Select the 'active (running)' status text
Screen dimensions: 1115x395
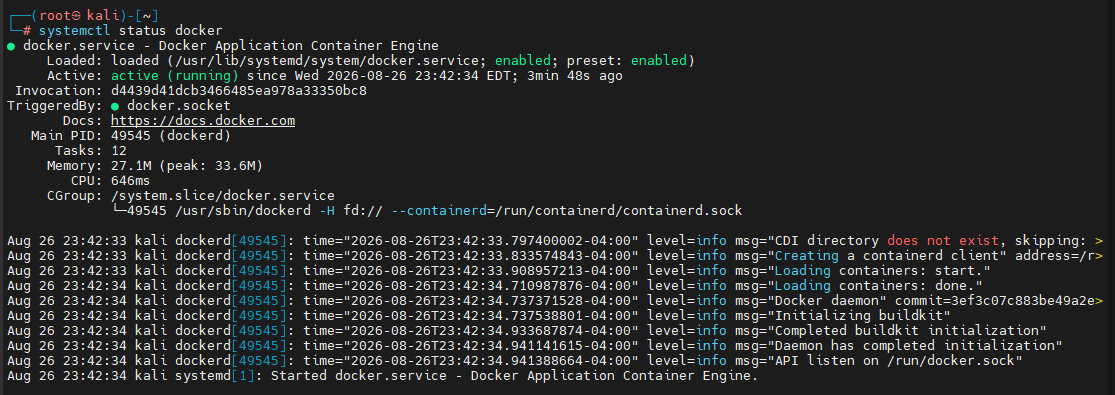pos(175,75)
